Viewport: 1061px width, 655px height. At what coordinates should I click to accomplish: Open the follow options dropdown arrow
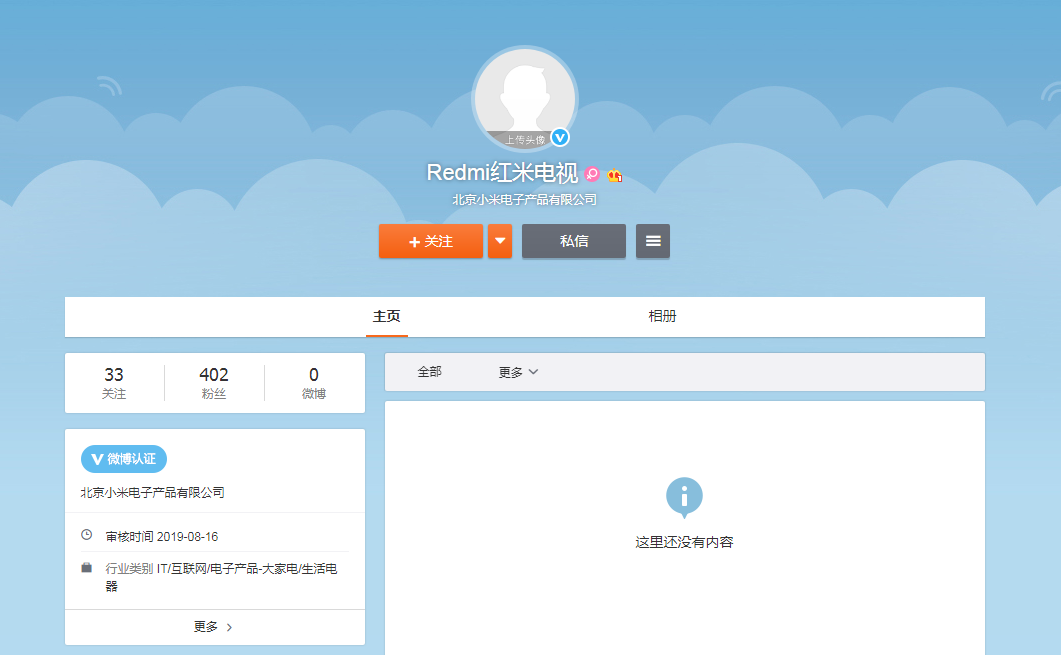point(500,241)
